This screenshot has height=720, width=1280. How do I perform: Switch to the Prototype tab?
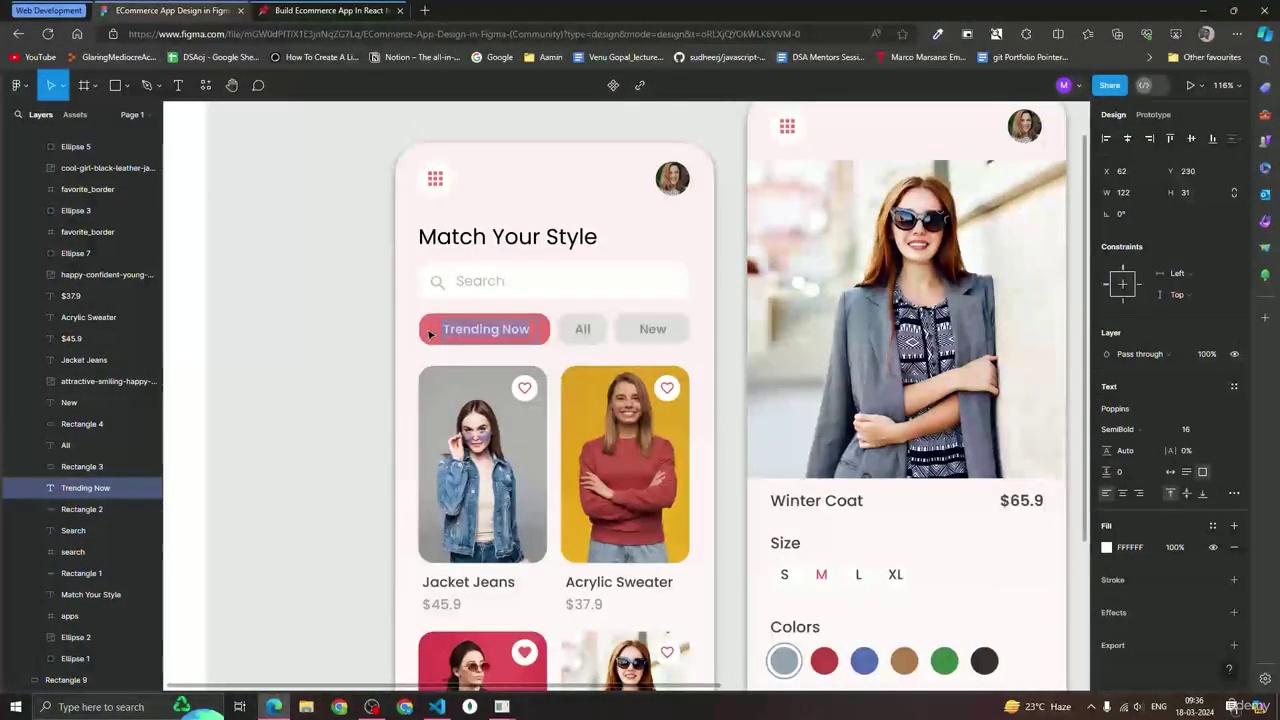[x=1153, y=115]
